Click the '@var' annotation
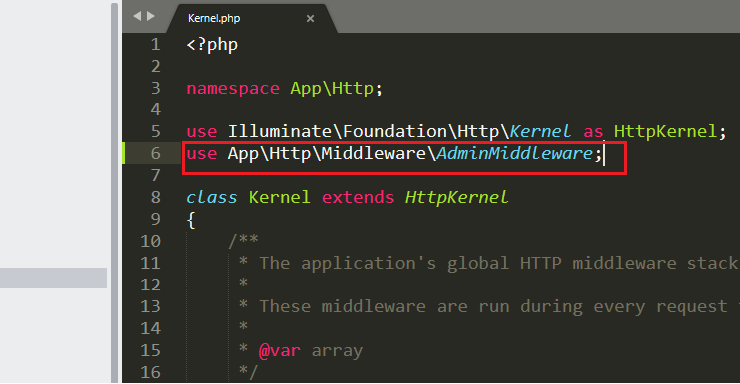 click(x=280, y=351)
